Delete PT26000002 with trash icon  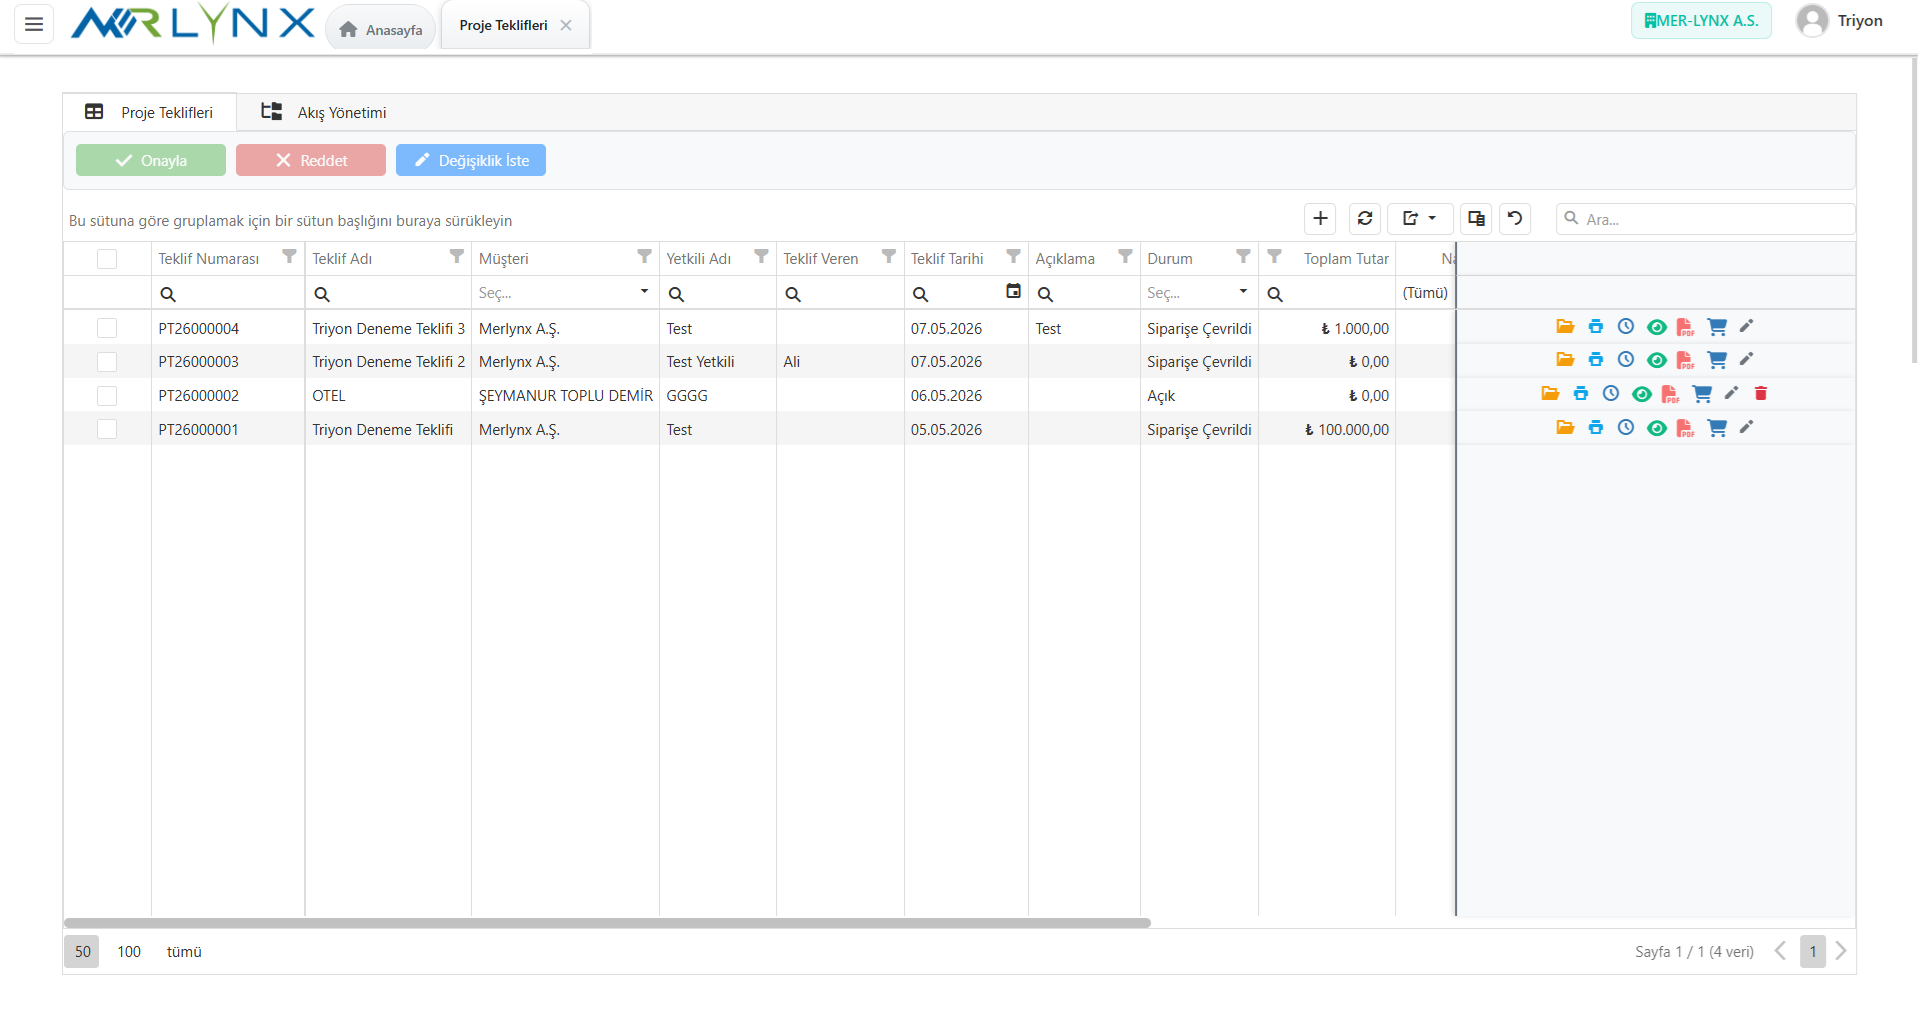1761,394
